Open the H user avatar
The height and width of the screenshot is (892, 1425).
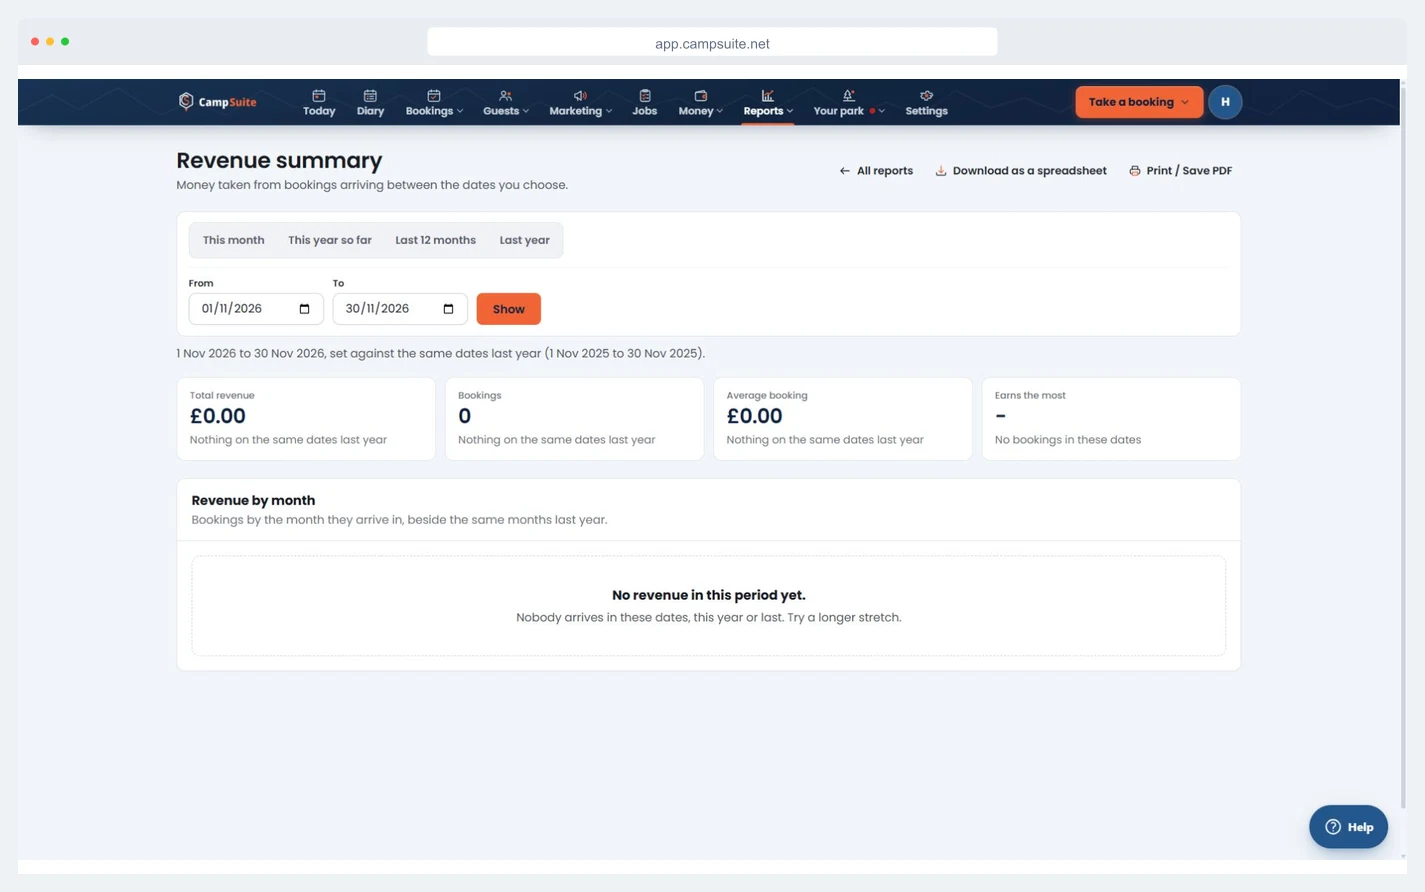pyautogui.click(x=1225, y=102)
